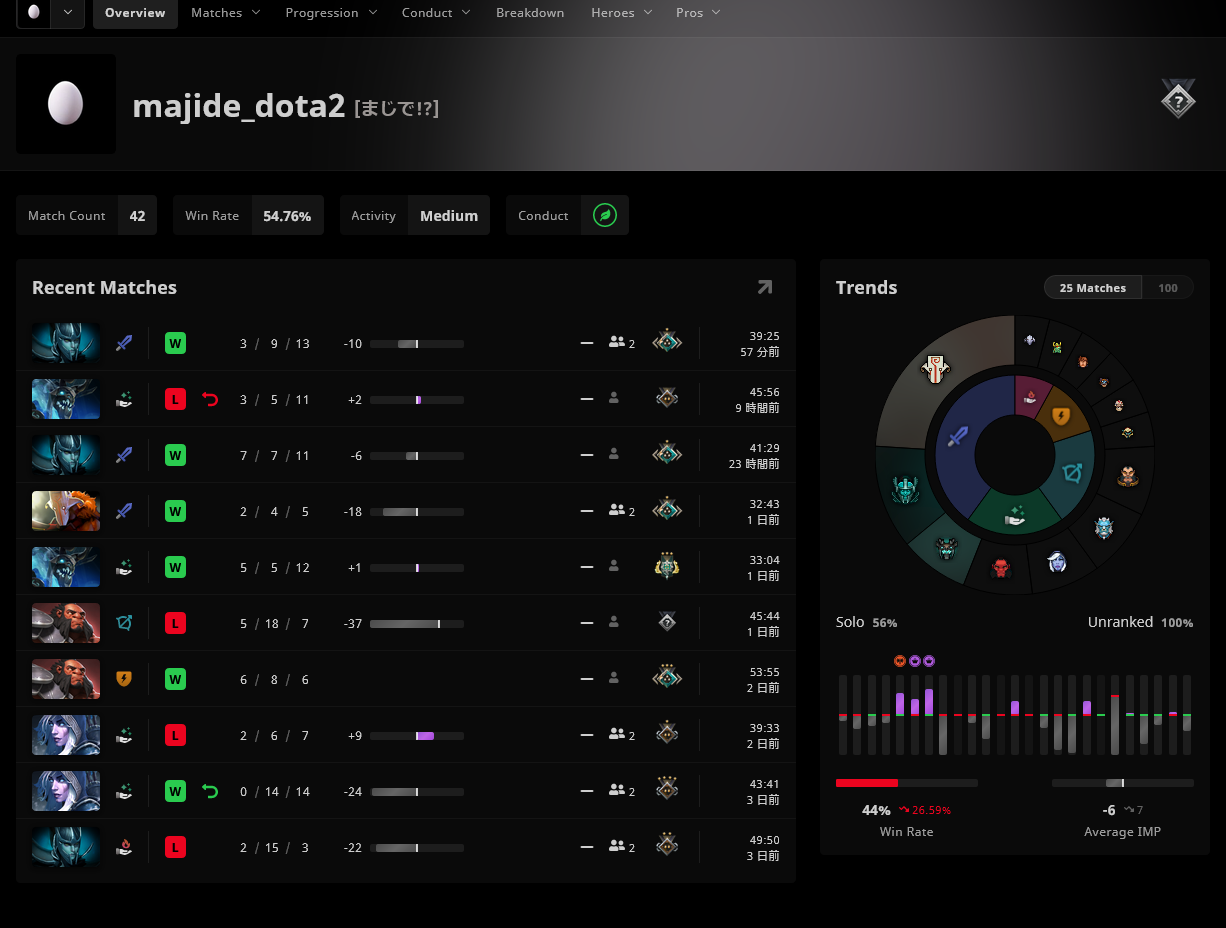Switch Trends to 25 Matches
The width and height of the screenshot is (1226, 928).
point(1093,288)
